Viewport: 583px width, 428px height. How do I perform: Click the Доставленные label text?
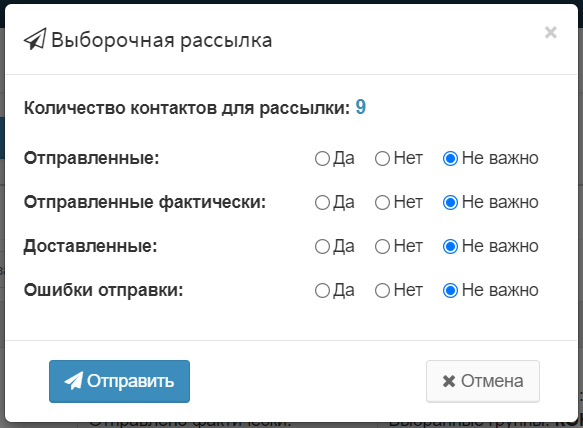pyautogui.click(x=90, y=246)
